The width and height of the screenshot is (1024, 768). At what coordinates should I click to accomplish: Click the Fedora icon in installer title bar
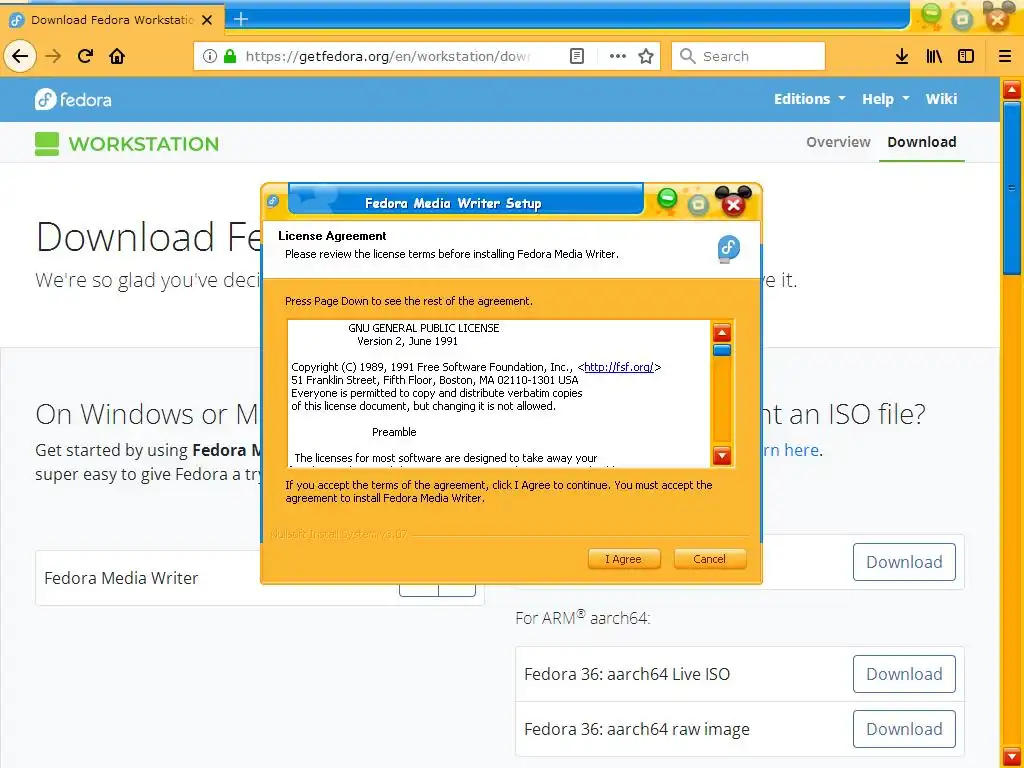pos(273,201)
